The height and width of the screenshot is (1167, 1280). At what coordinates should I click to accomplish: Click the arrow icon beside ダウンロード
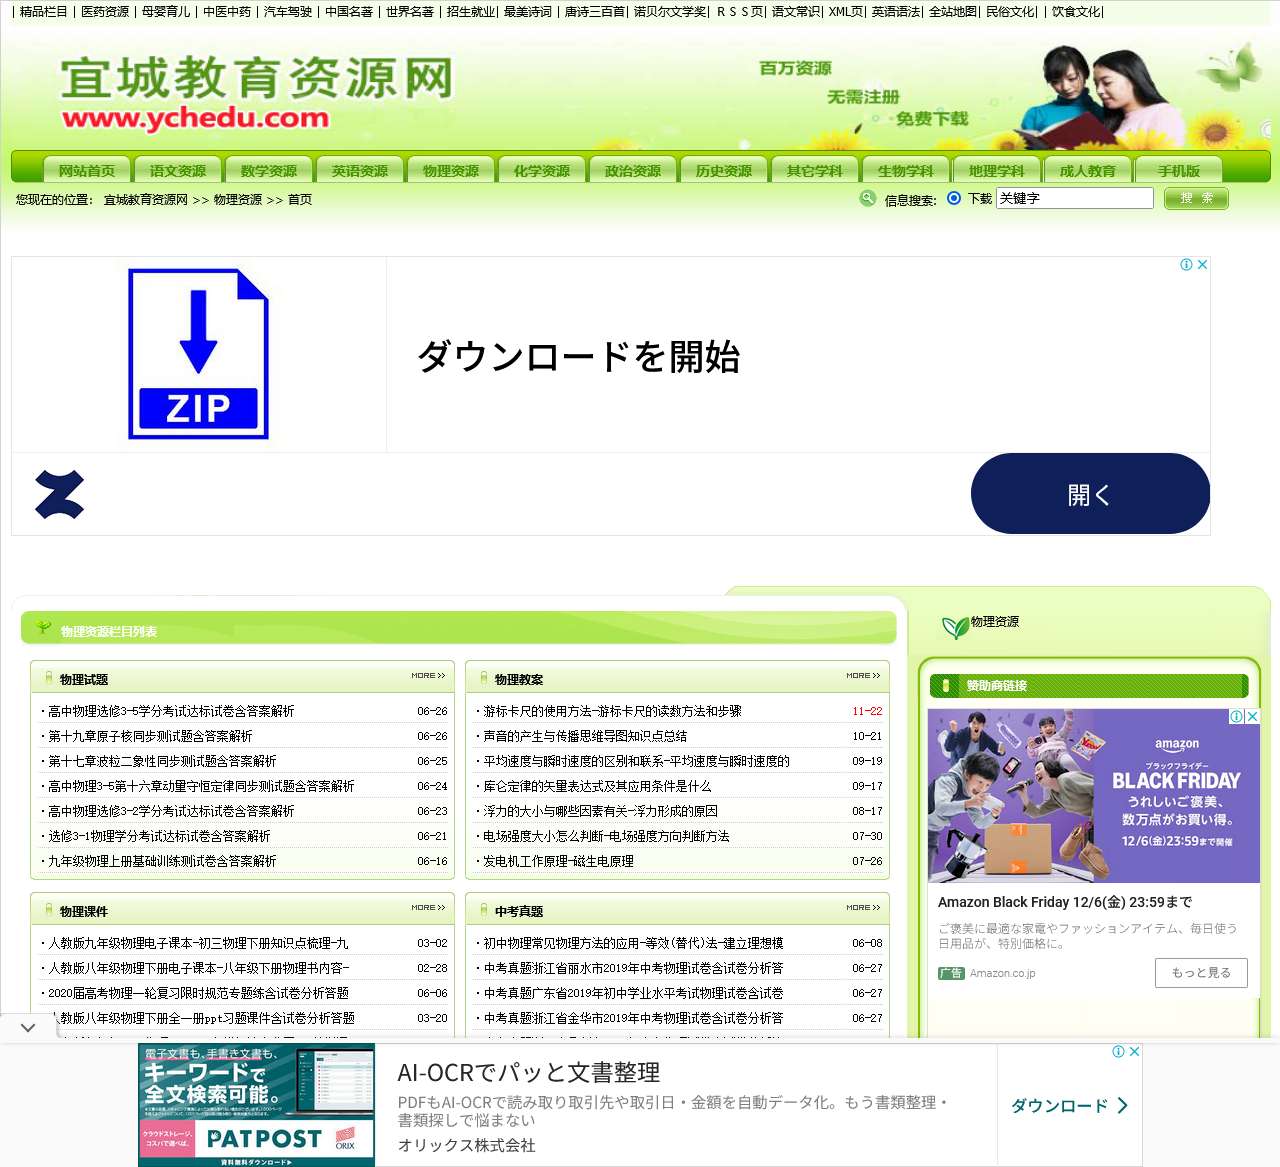(x=1122, y=1105)
